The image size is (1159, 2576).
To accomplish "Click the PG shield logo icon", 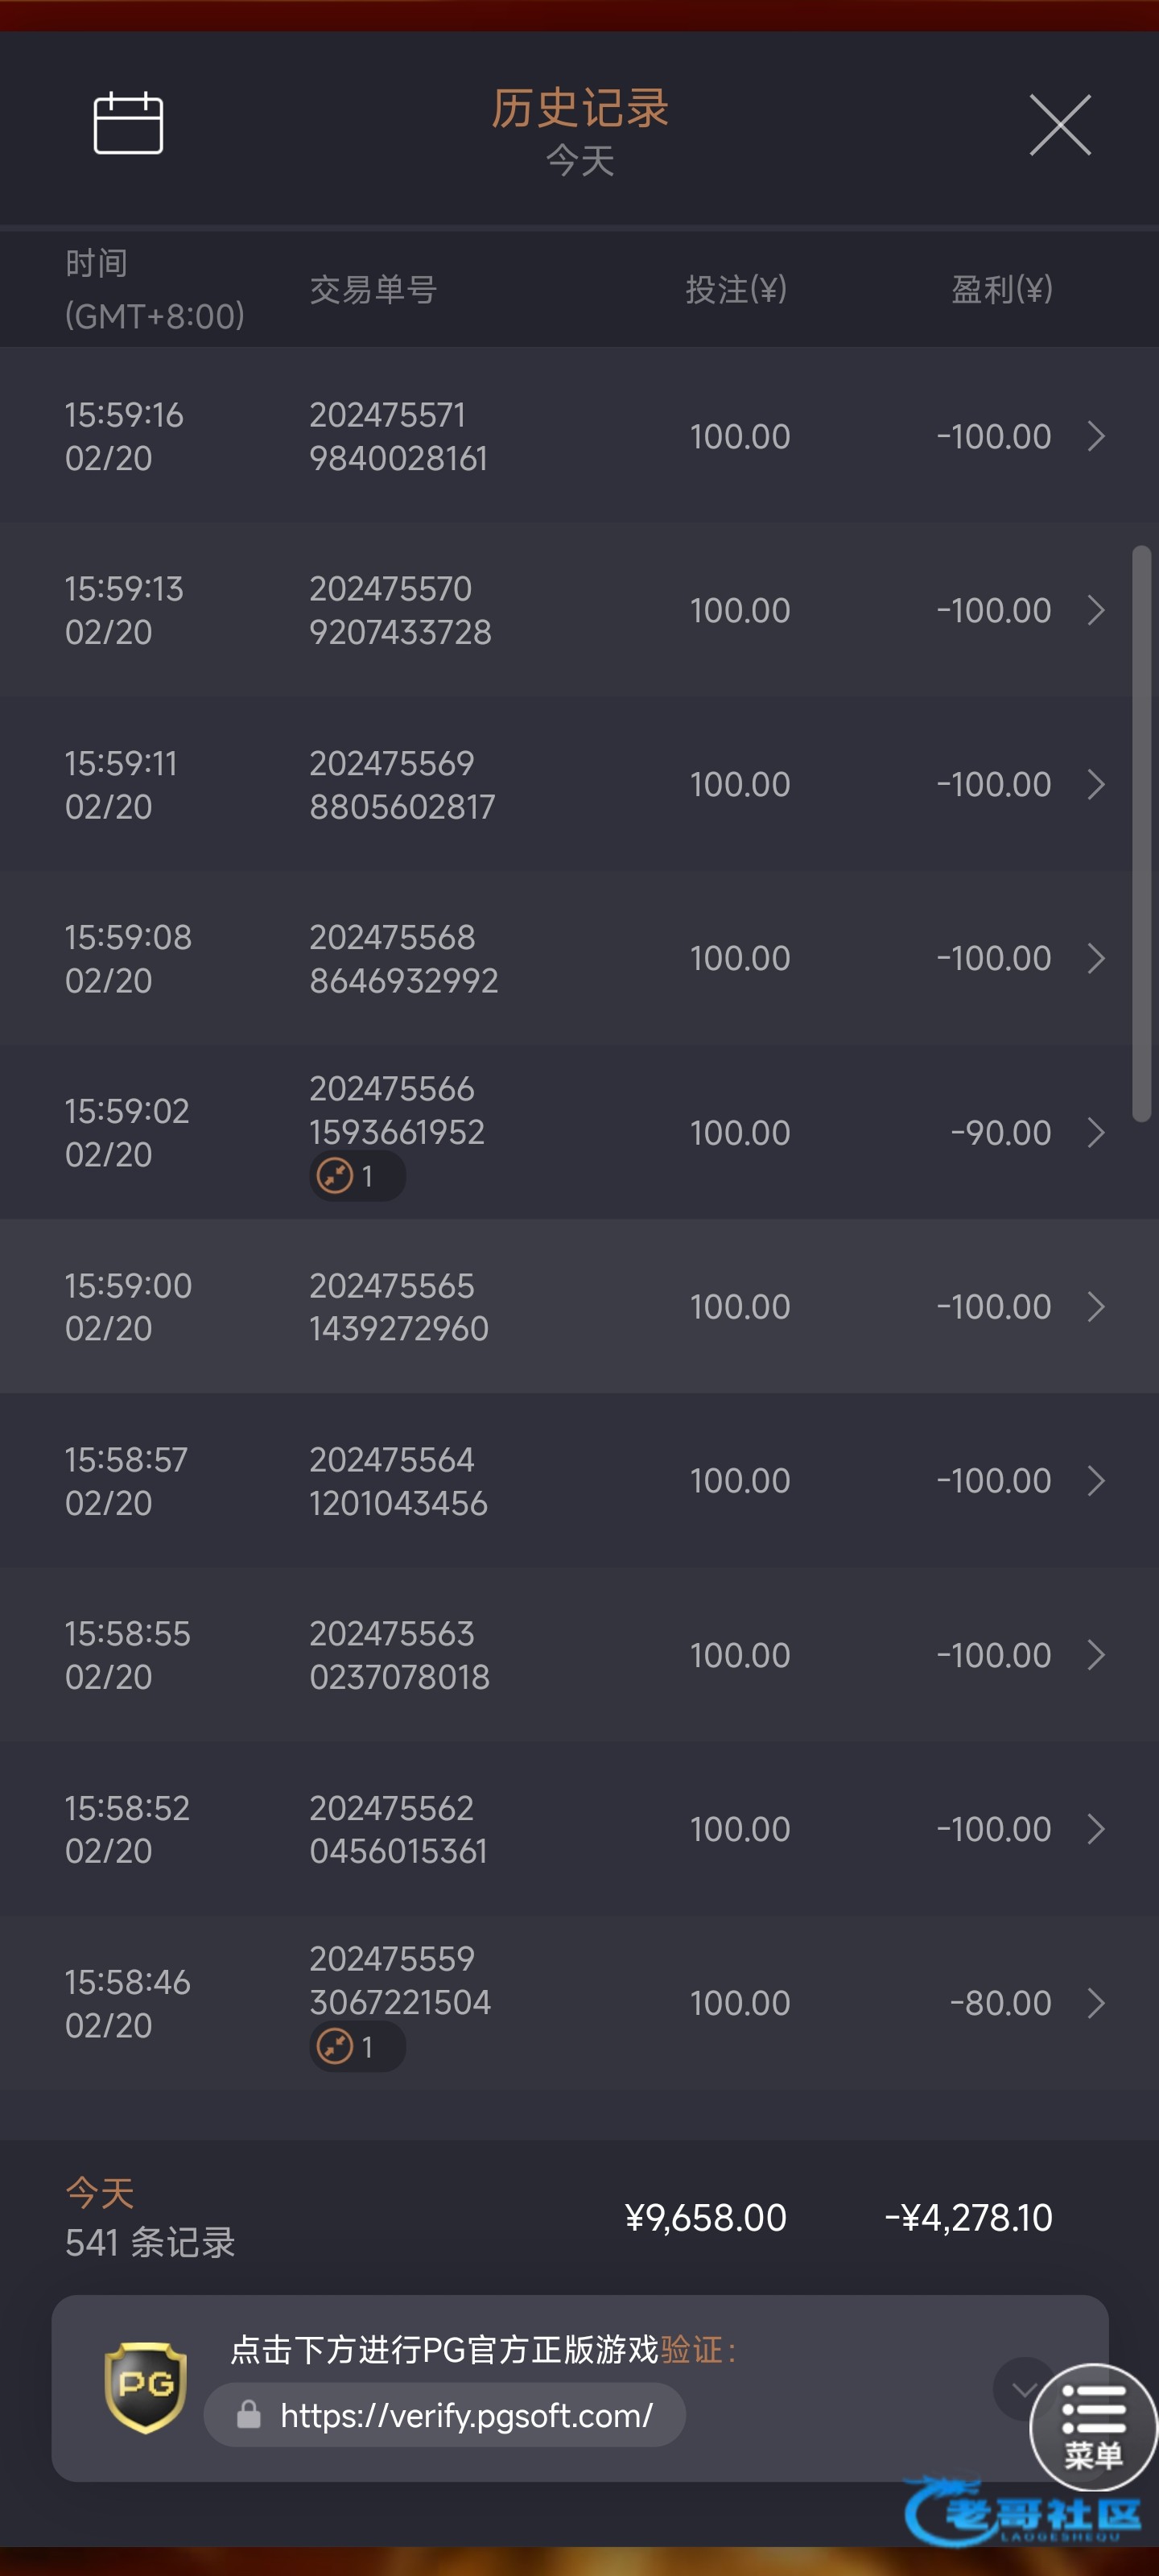I will [146, 2387].
